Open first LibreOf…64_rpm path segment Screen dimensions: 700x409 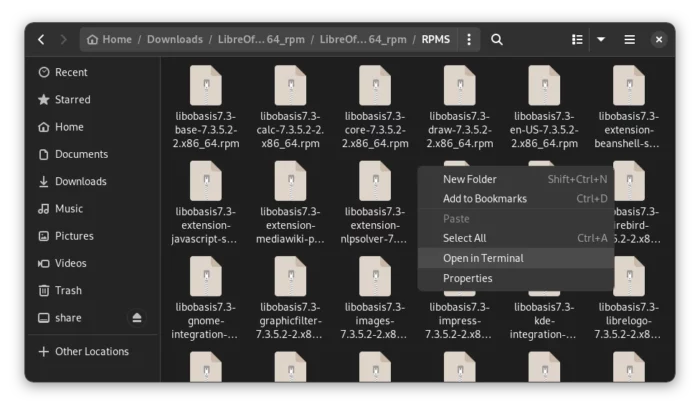click(261, 40)
